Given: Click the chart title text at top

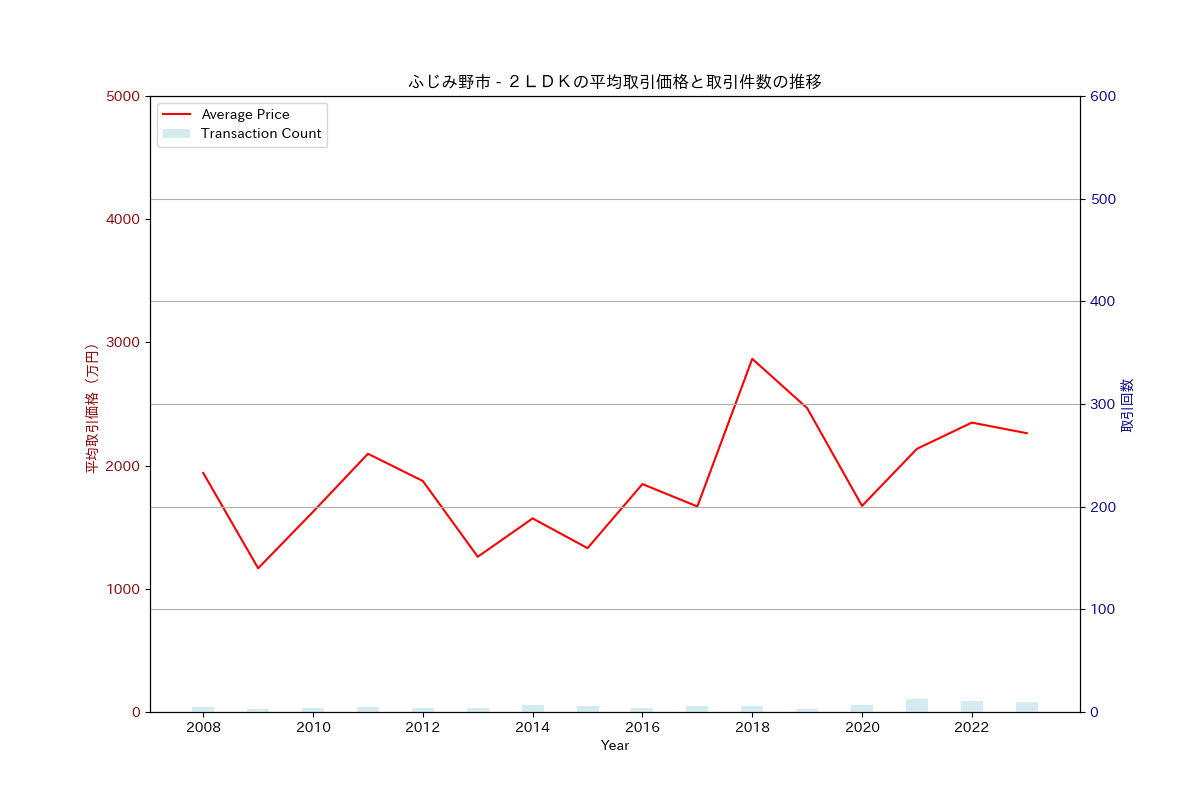Looking at the screenshot, I should click(x=615, y=82).
